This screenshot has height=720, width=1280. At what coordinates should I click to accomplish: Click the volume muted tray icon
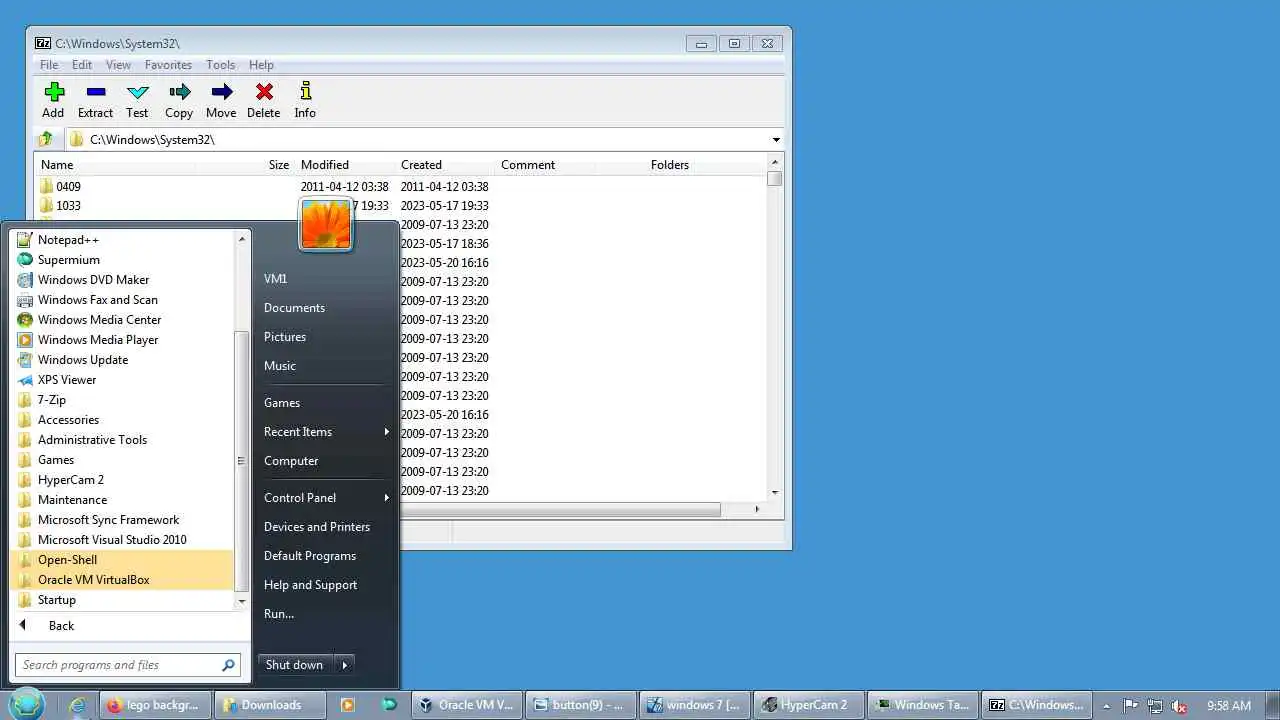[x=1179, y=706]
